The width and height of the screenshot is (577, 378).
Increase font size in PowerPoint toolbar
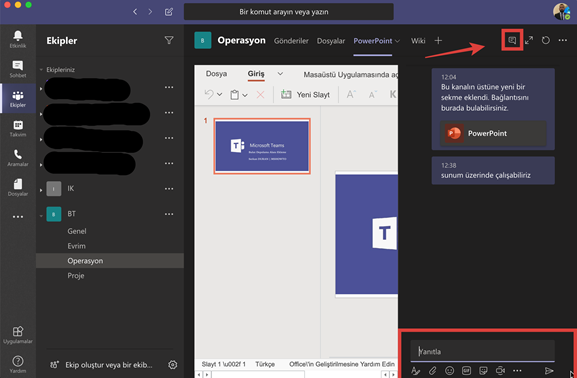351,95
